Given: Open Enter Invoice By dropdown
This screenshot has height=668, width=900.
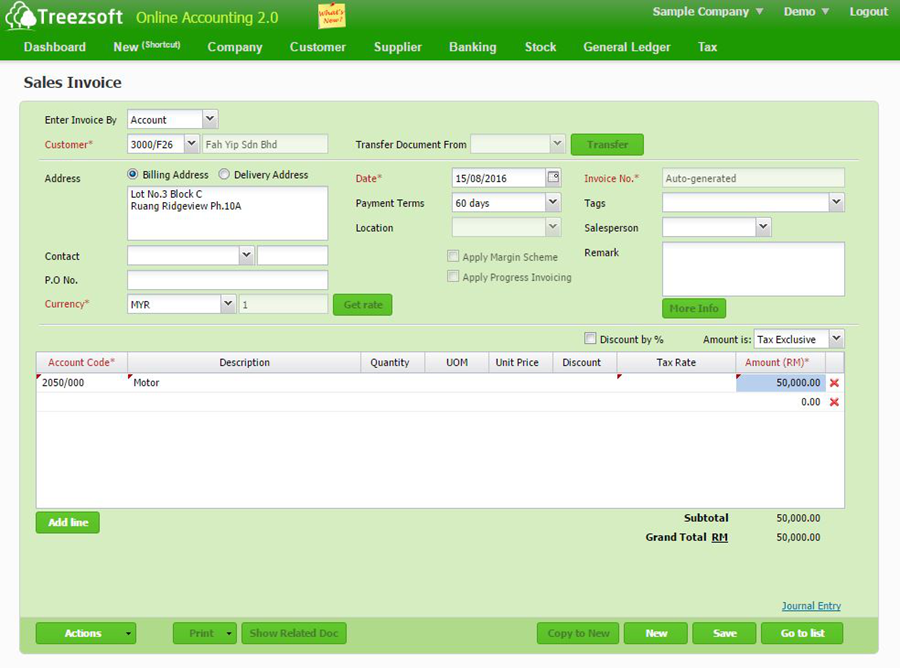Looking at the screenshot, I should tap(210, 119).
